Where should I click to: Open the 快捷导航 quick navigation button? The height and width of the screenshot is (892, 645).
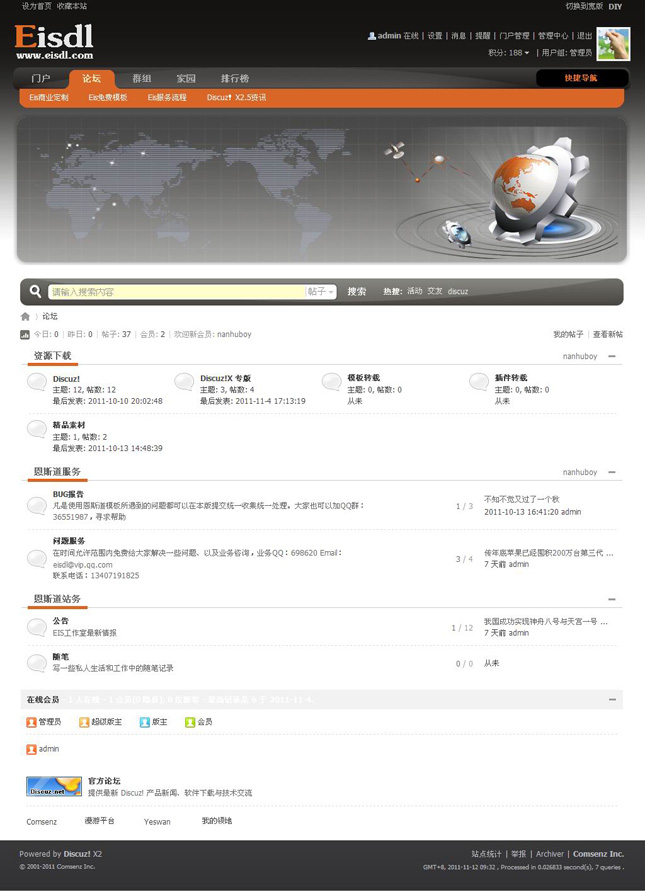pos(581,78)
